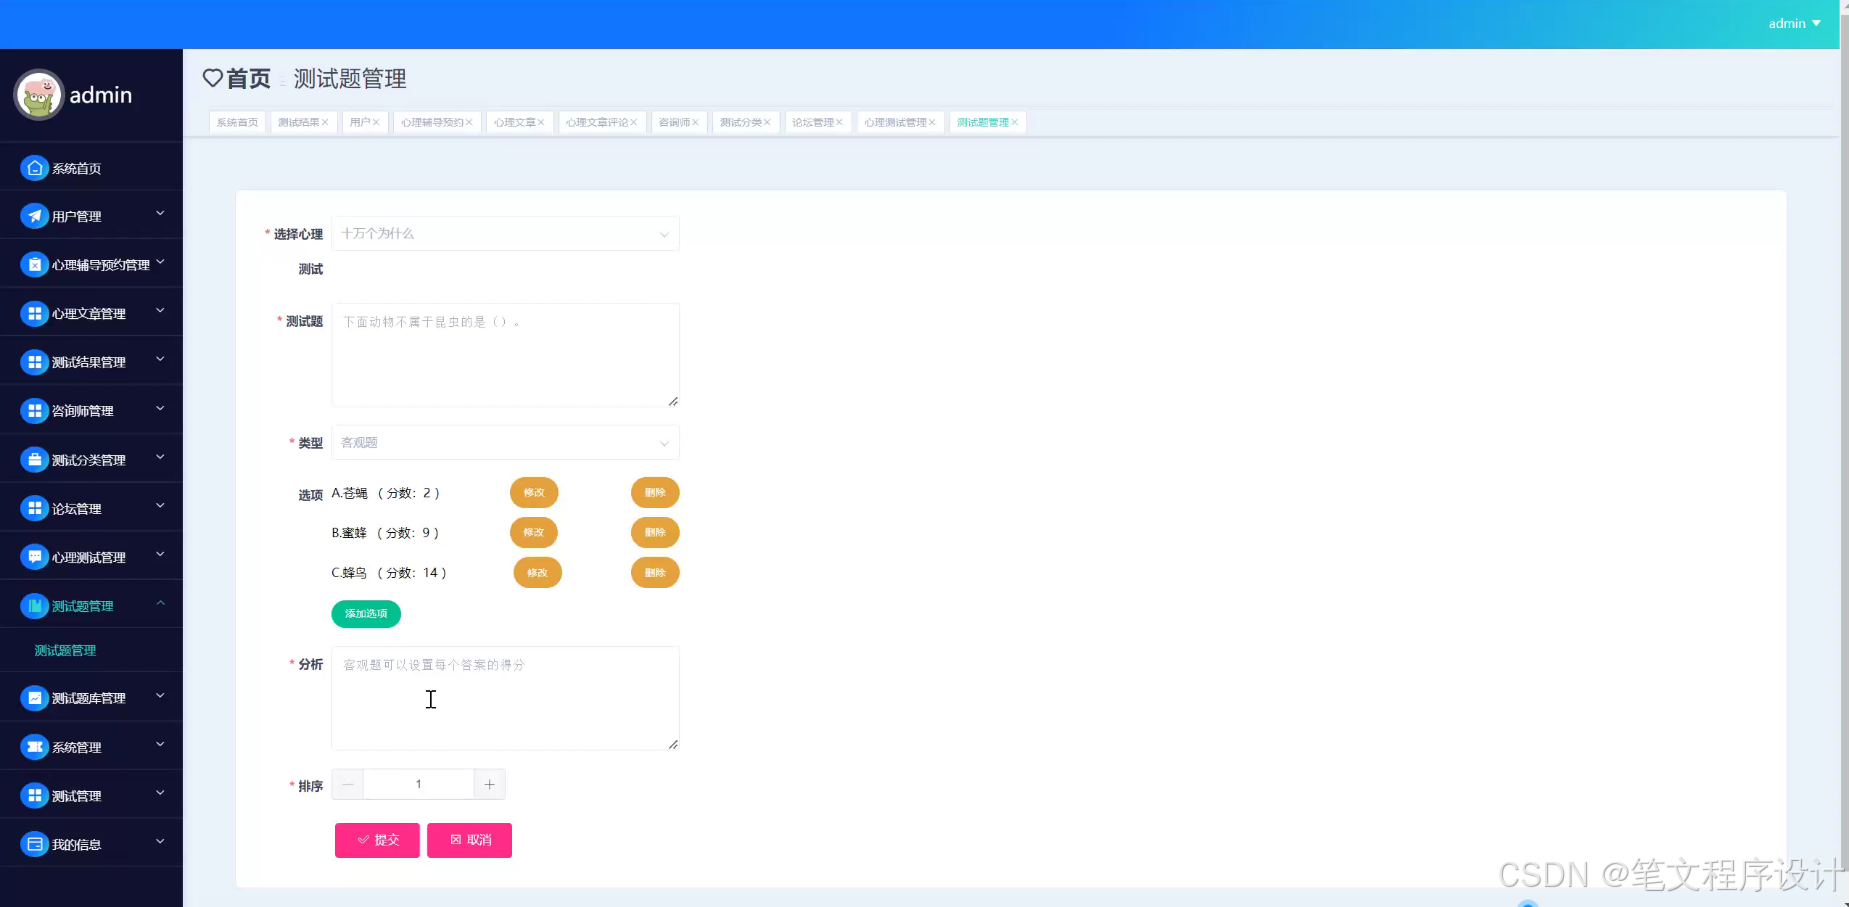The height and width of the screenshot is (907, 1849).
Task: Decrease 排序 value with minus button
Action: click(x=348, y=784)
